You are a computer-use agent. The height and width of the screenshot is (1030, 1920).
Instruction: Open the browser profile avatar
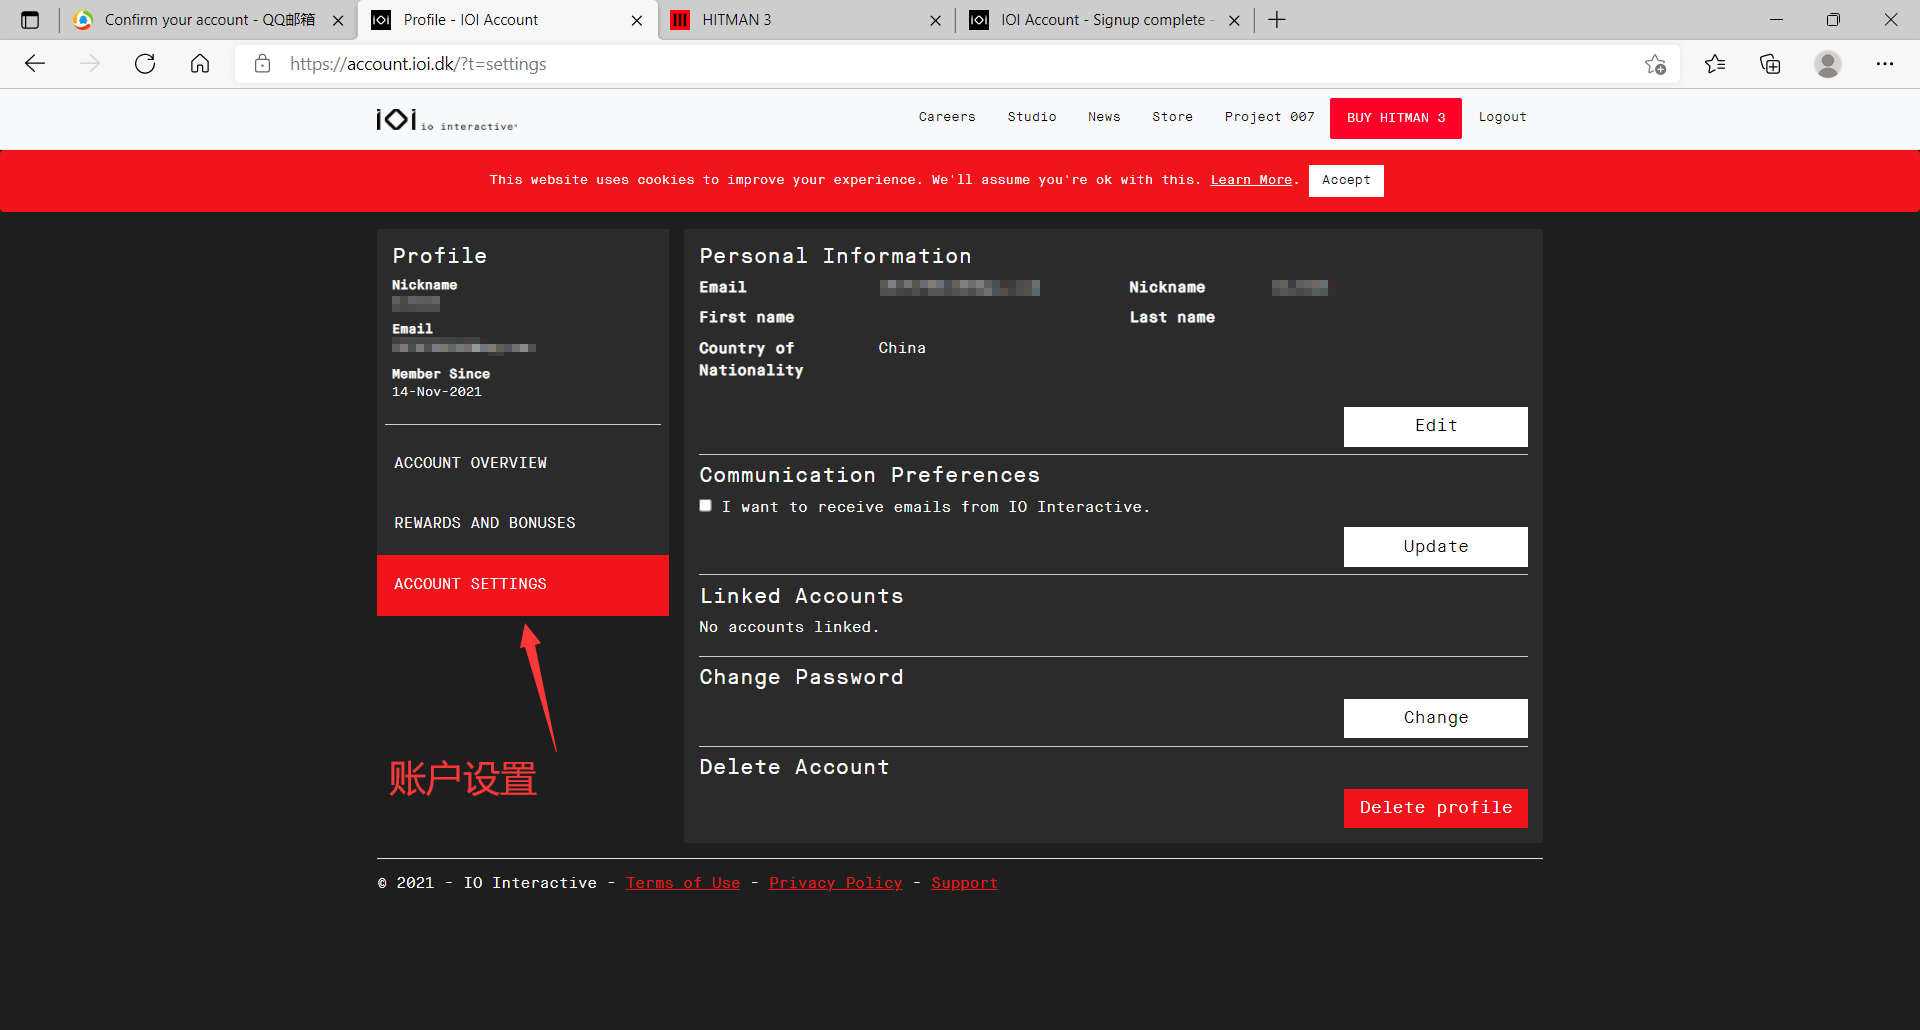point(1828,64)
